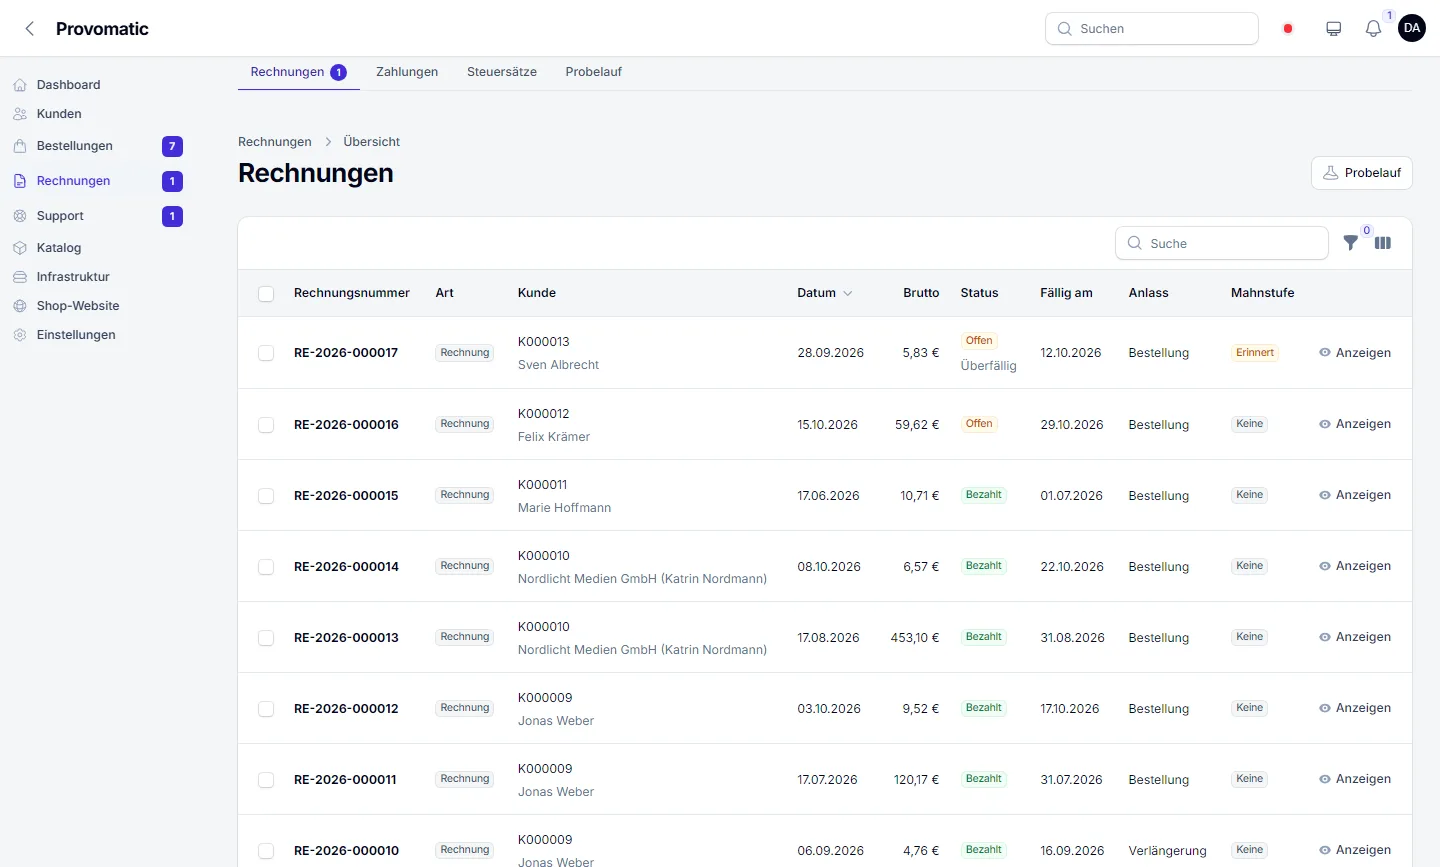
Task: Click the Rechnungen breadcrumb link
Action: coord(275,142)
